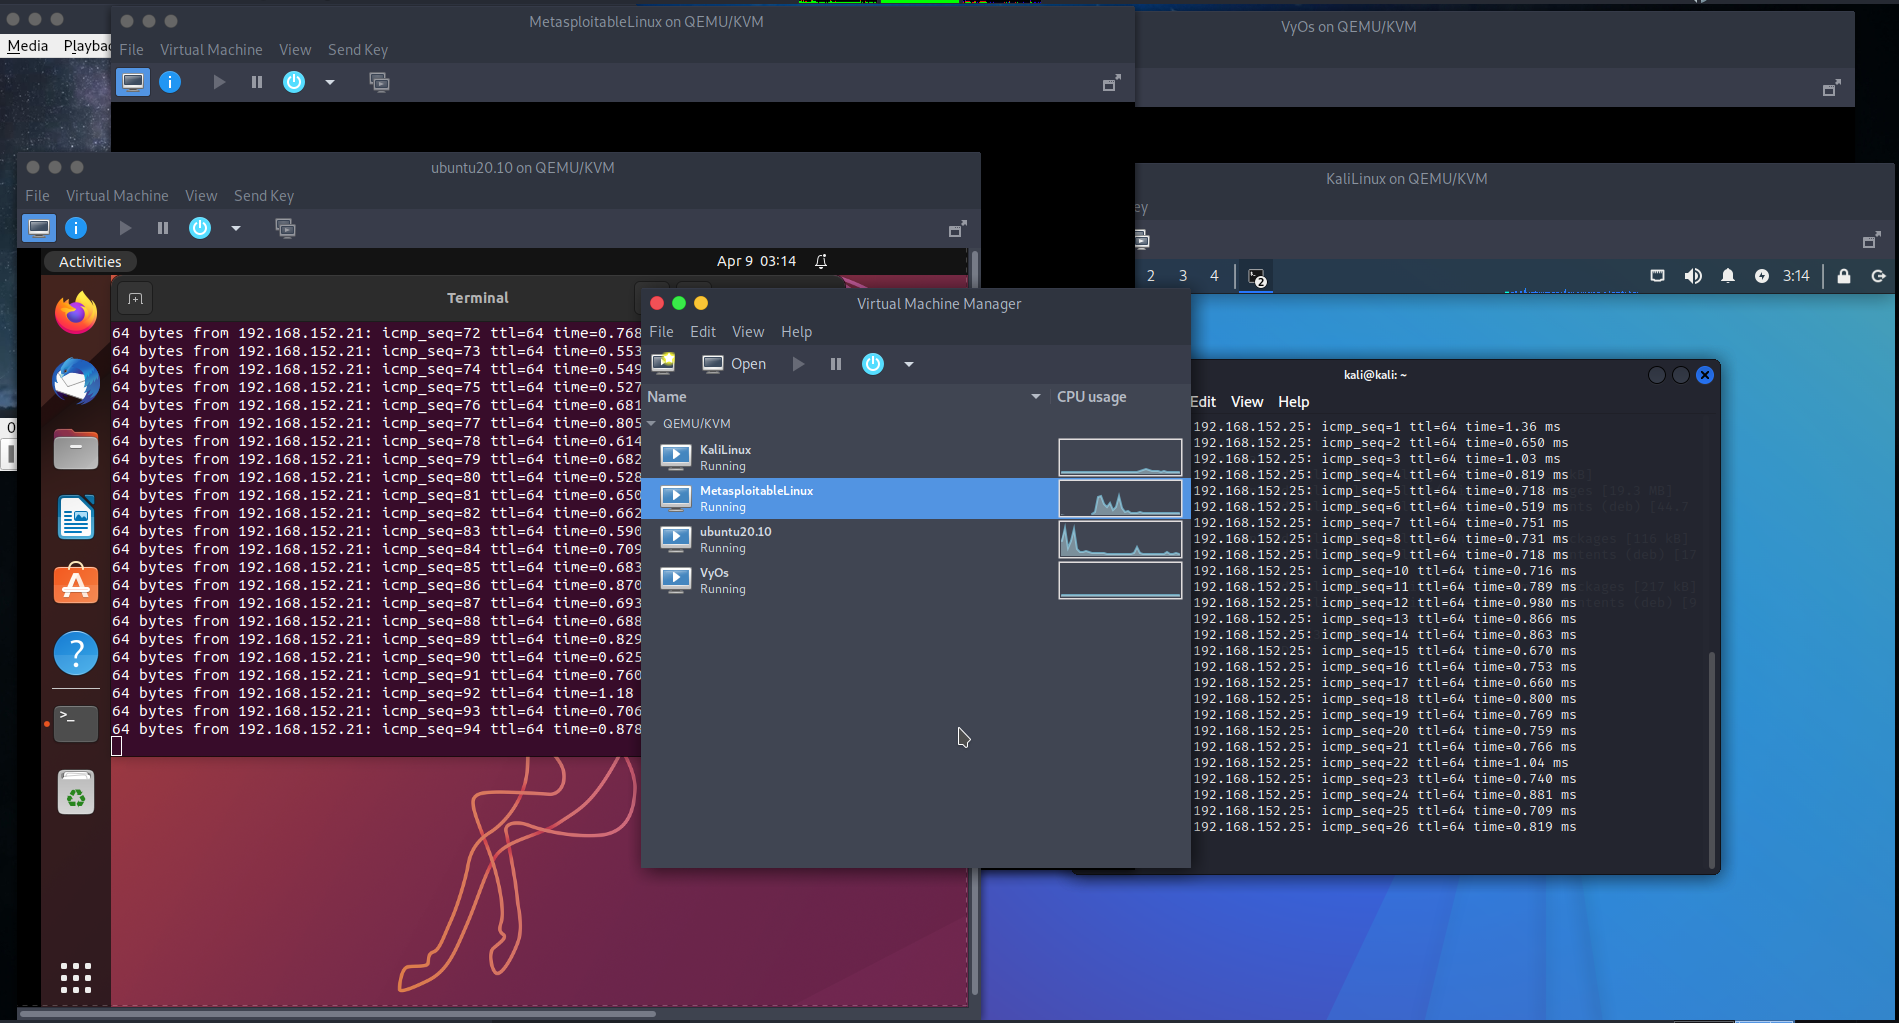Pause the VM in ubuntu20.10 window toolbar
Screen dimensions: 1899x1023
point(163,228)
